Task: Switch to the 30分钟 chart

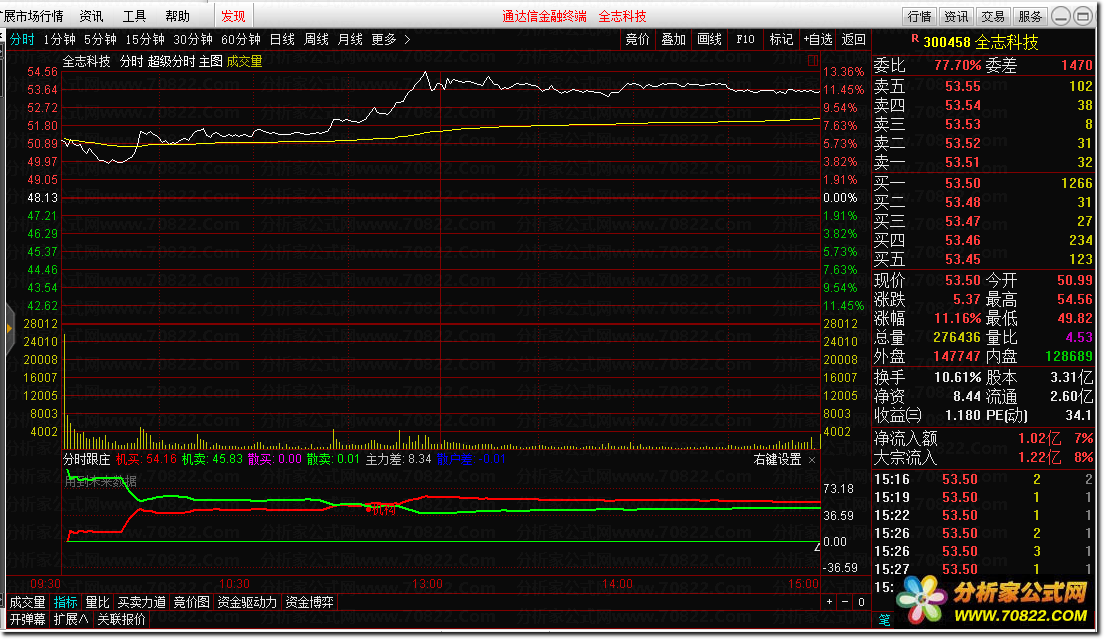Action: tap(193, 40)
